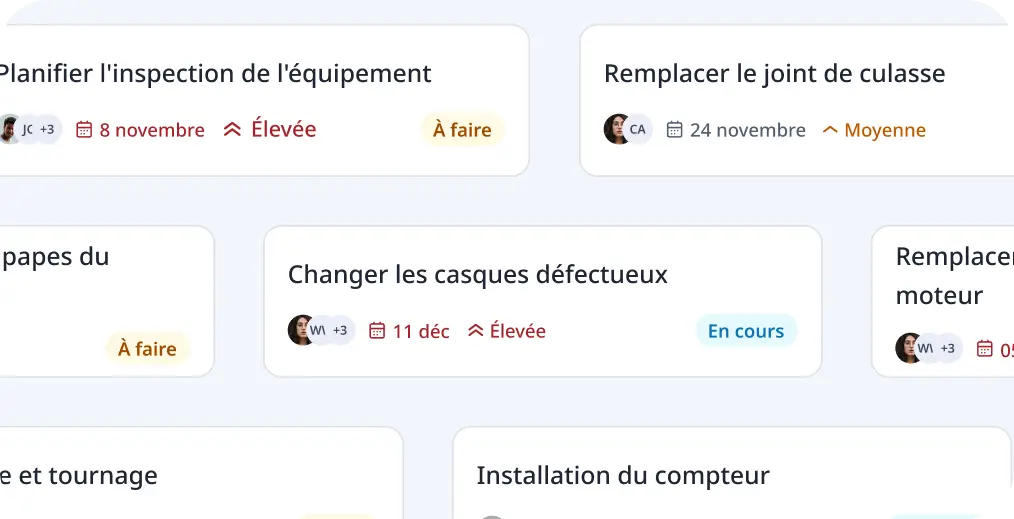1014x519 pixels.
Task: Click the En cours status badge
Action: (746, 331)
